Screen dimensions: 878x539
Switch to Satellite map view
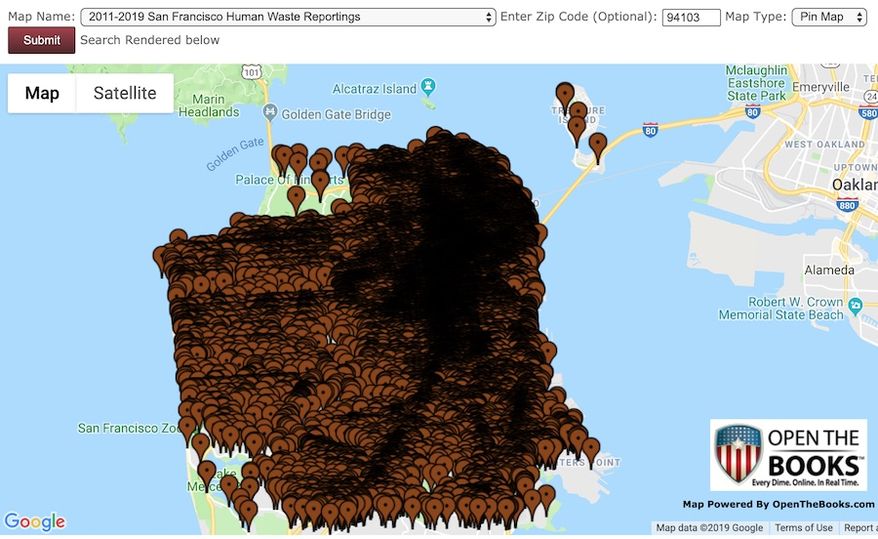coord(125,93)
